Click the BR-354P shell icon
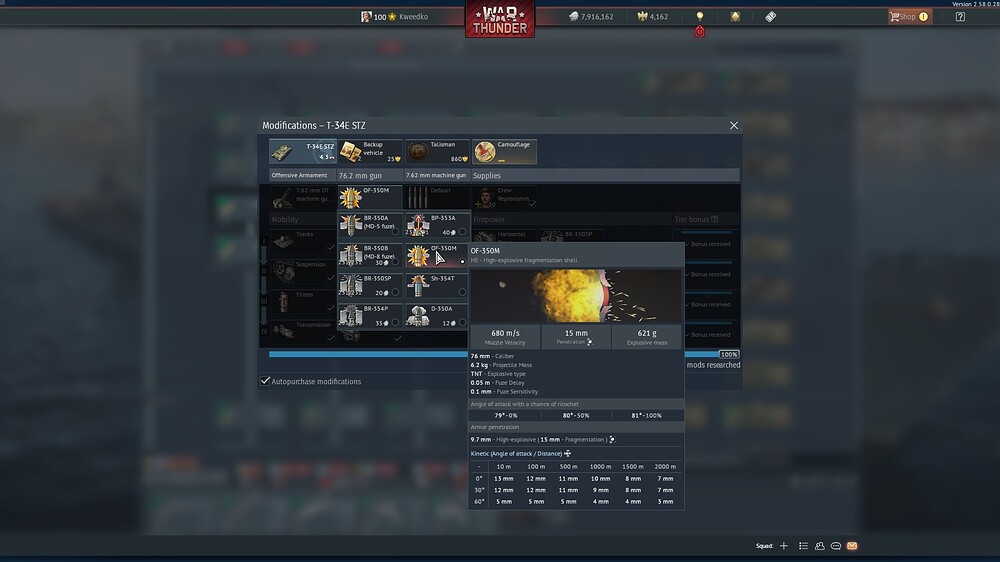Screen dimensions: 1000x562 coord(351,316)
